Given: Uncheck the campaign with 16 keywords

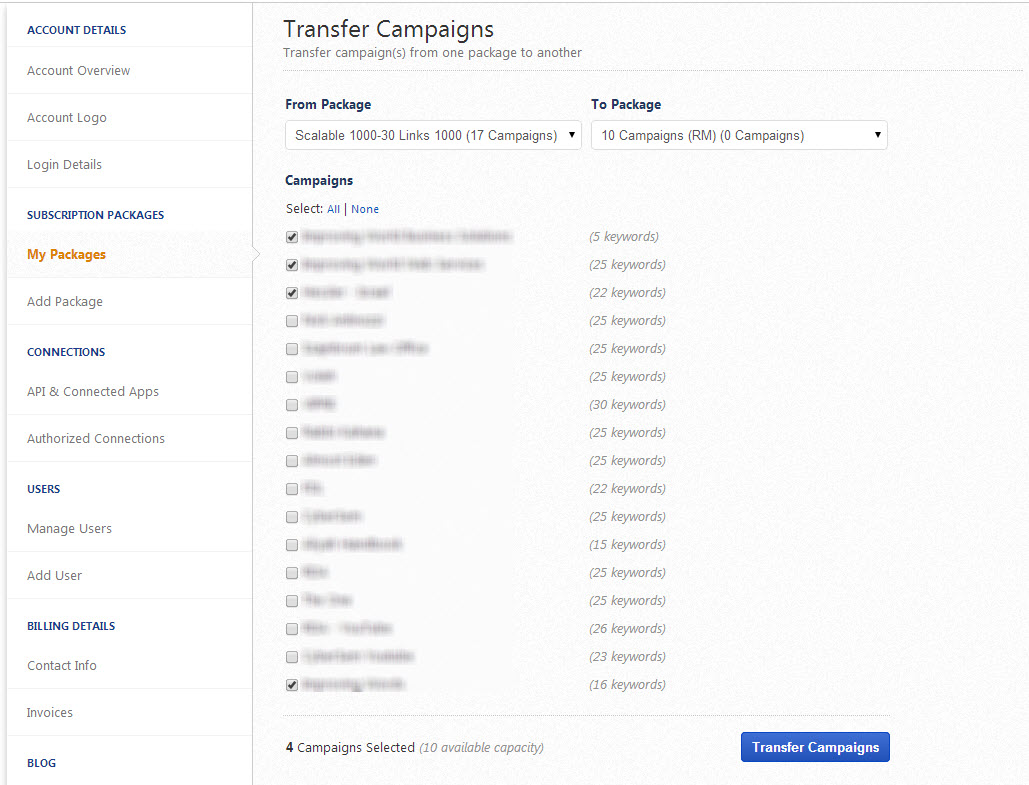Looking at the screenshot, I should tap(292, 685).
